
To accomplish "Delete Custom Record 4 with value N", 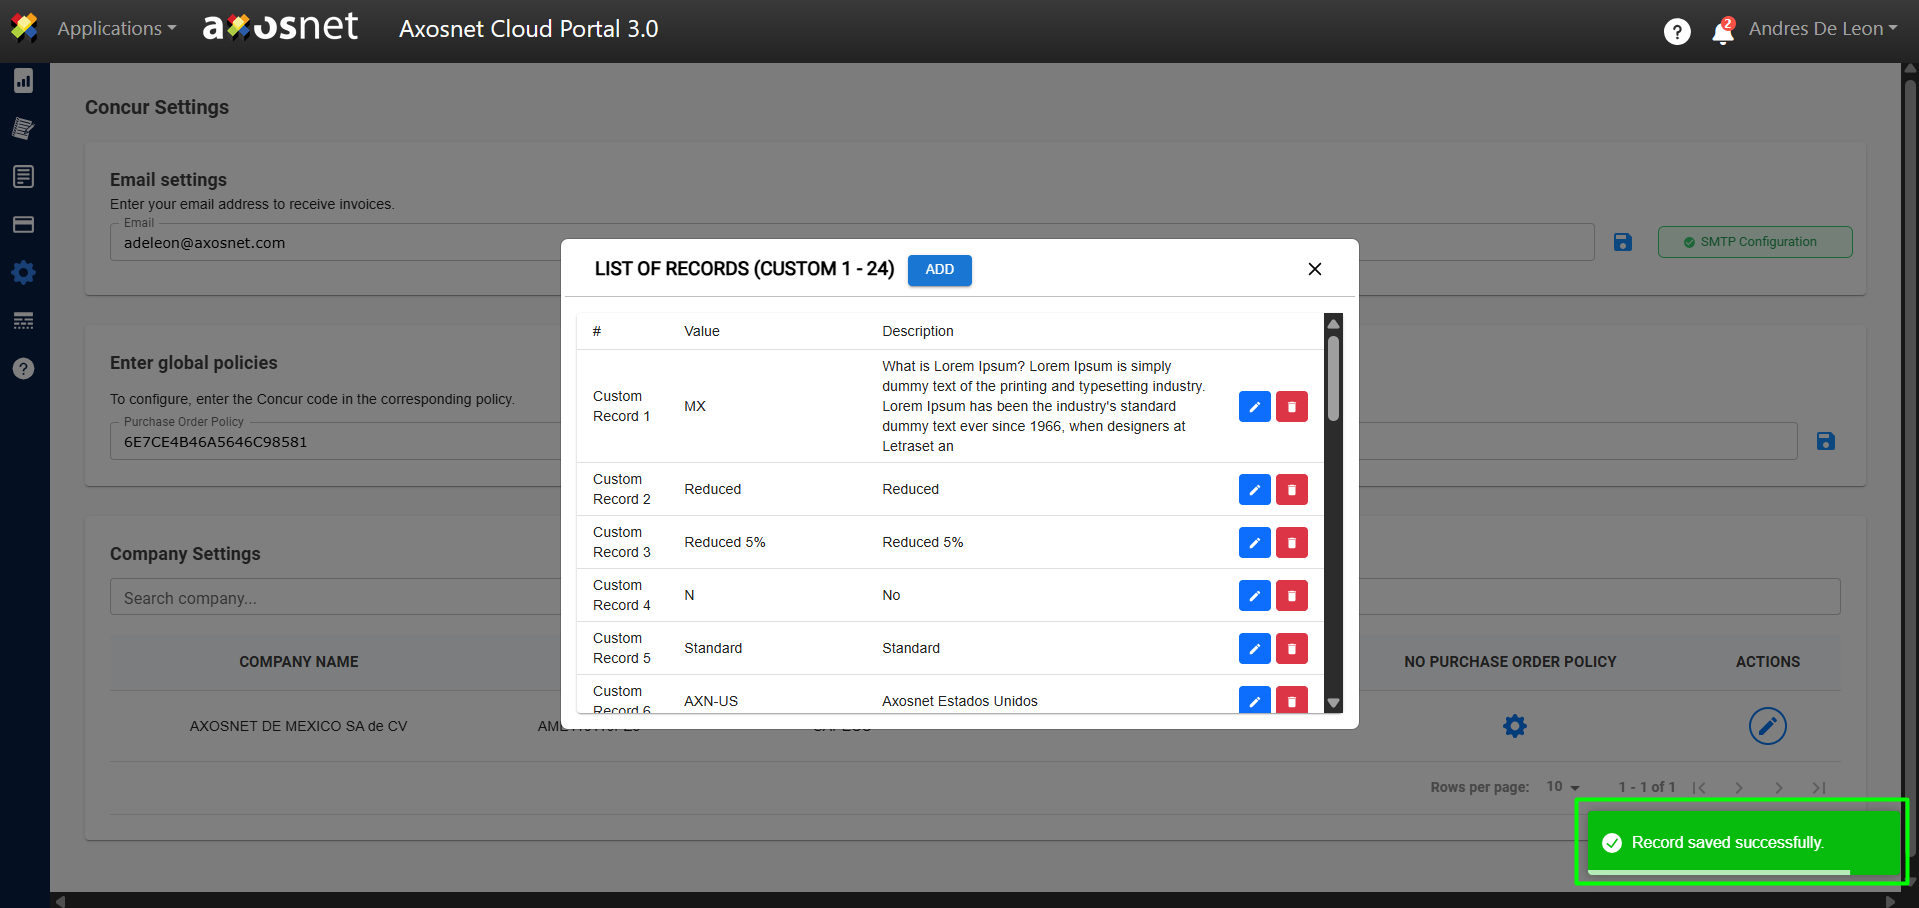I will click(1291, 595).
